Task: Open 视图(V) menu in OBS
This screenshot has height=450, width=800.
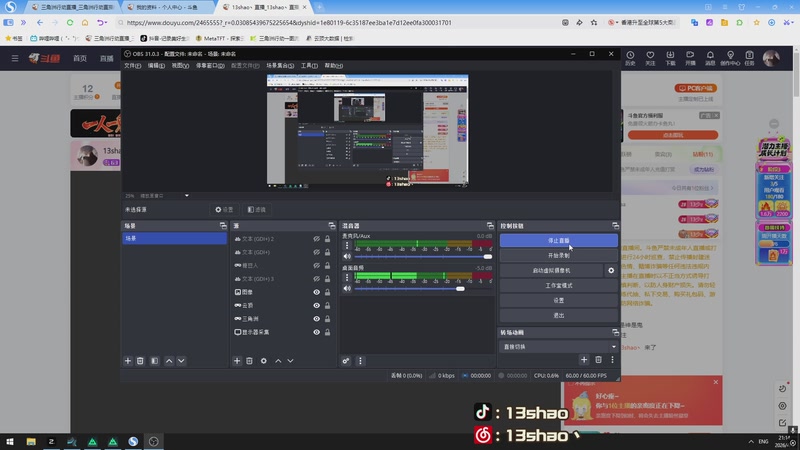Action: point(180,65)
